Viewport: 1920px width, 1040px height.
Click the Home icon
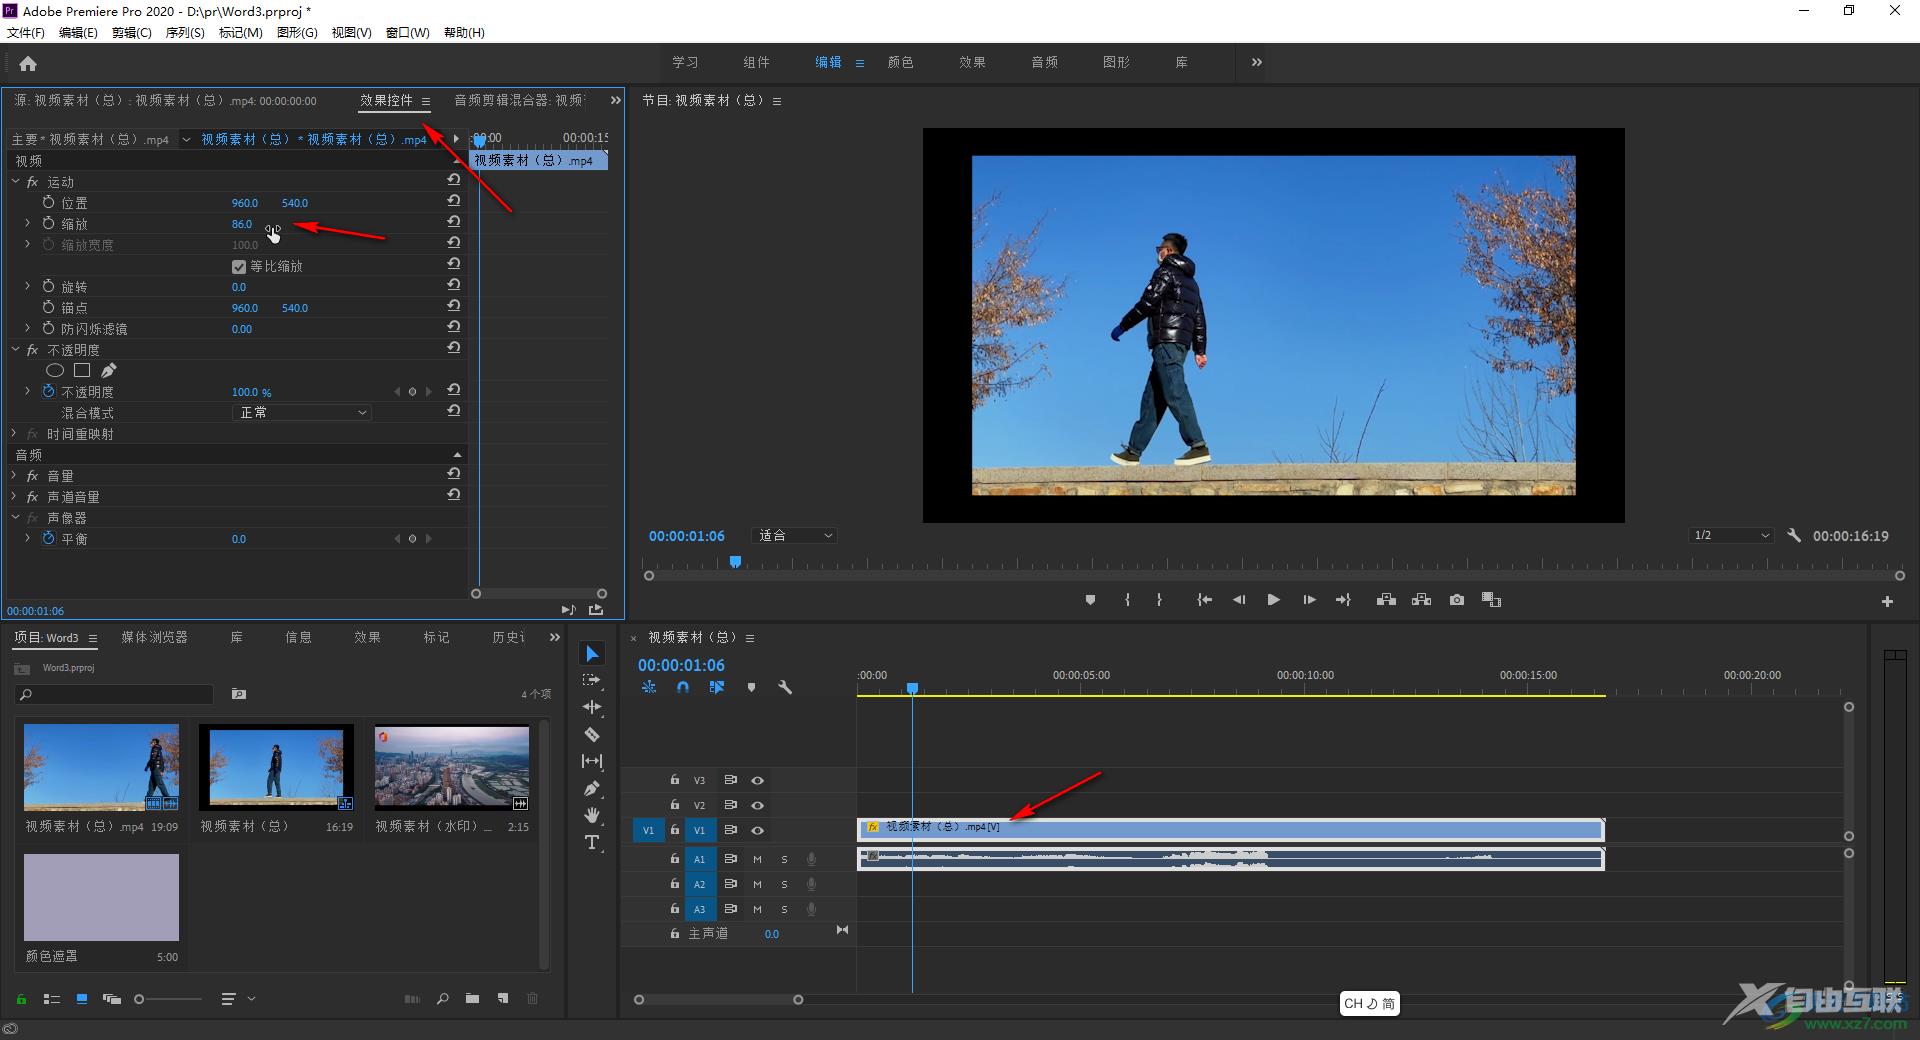tap(28, 64)
